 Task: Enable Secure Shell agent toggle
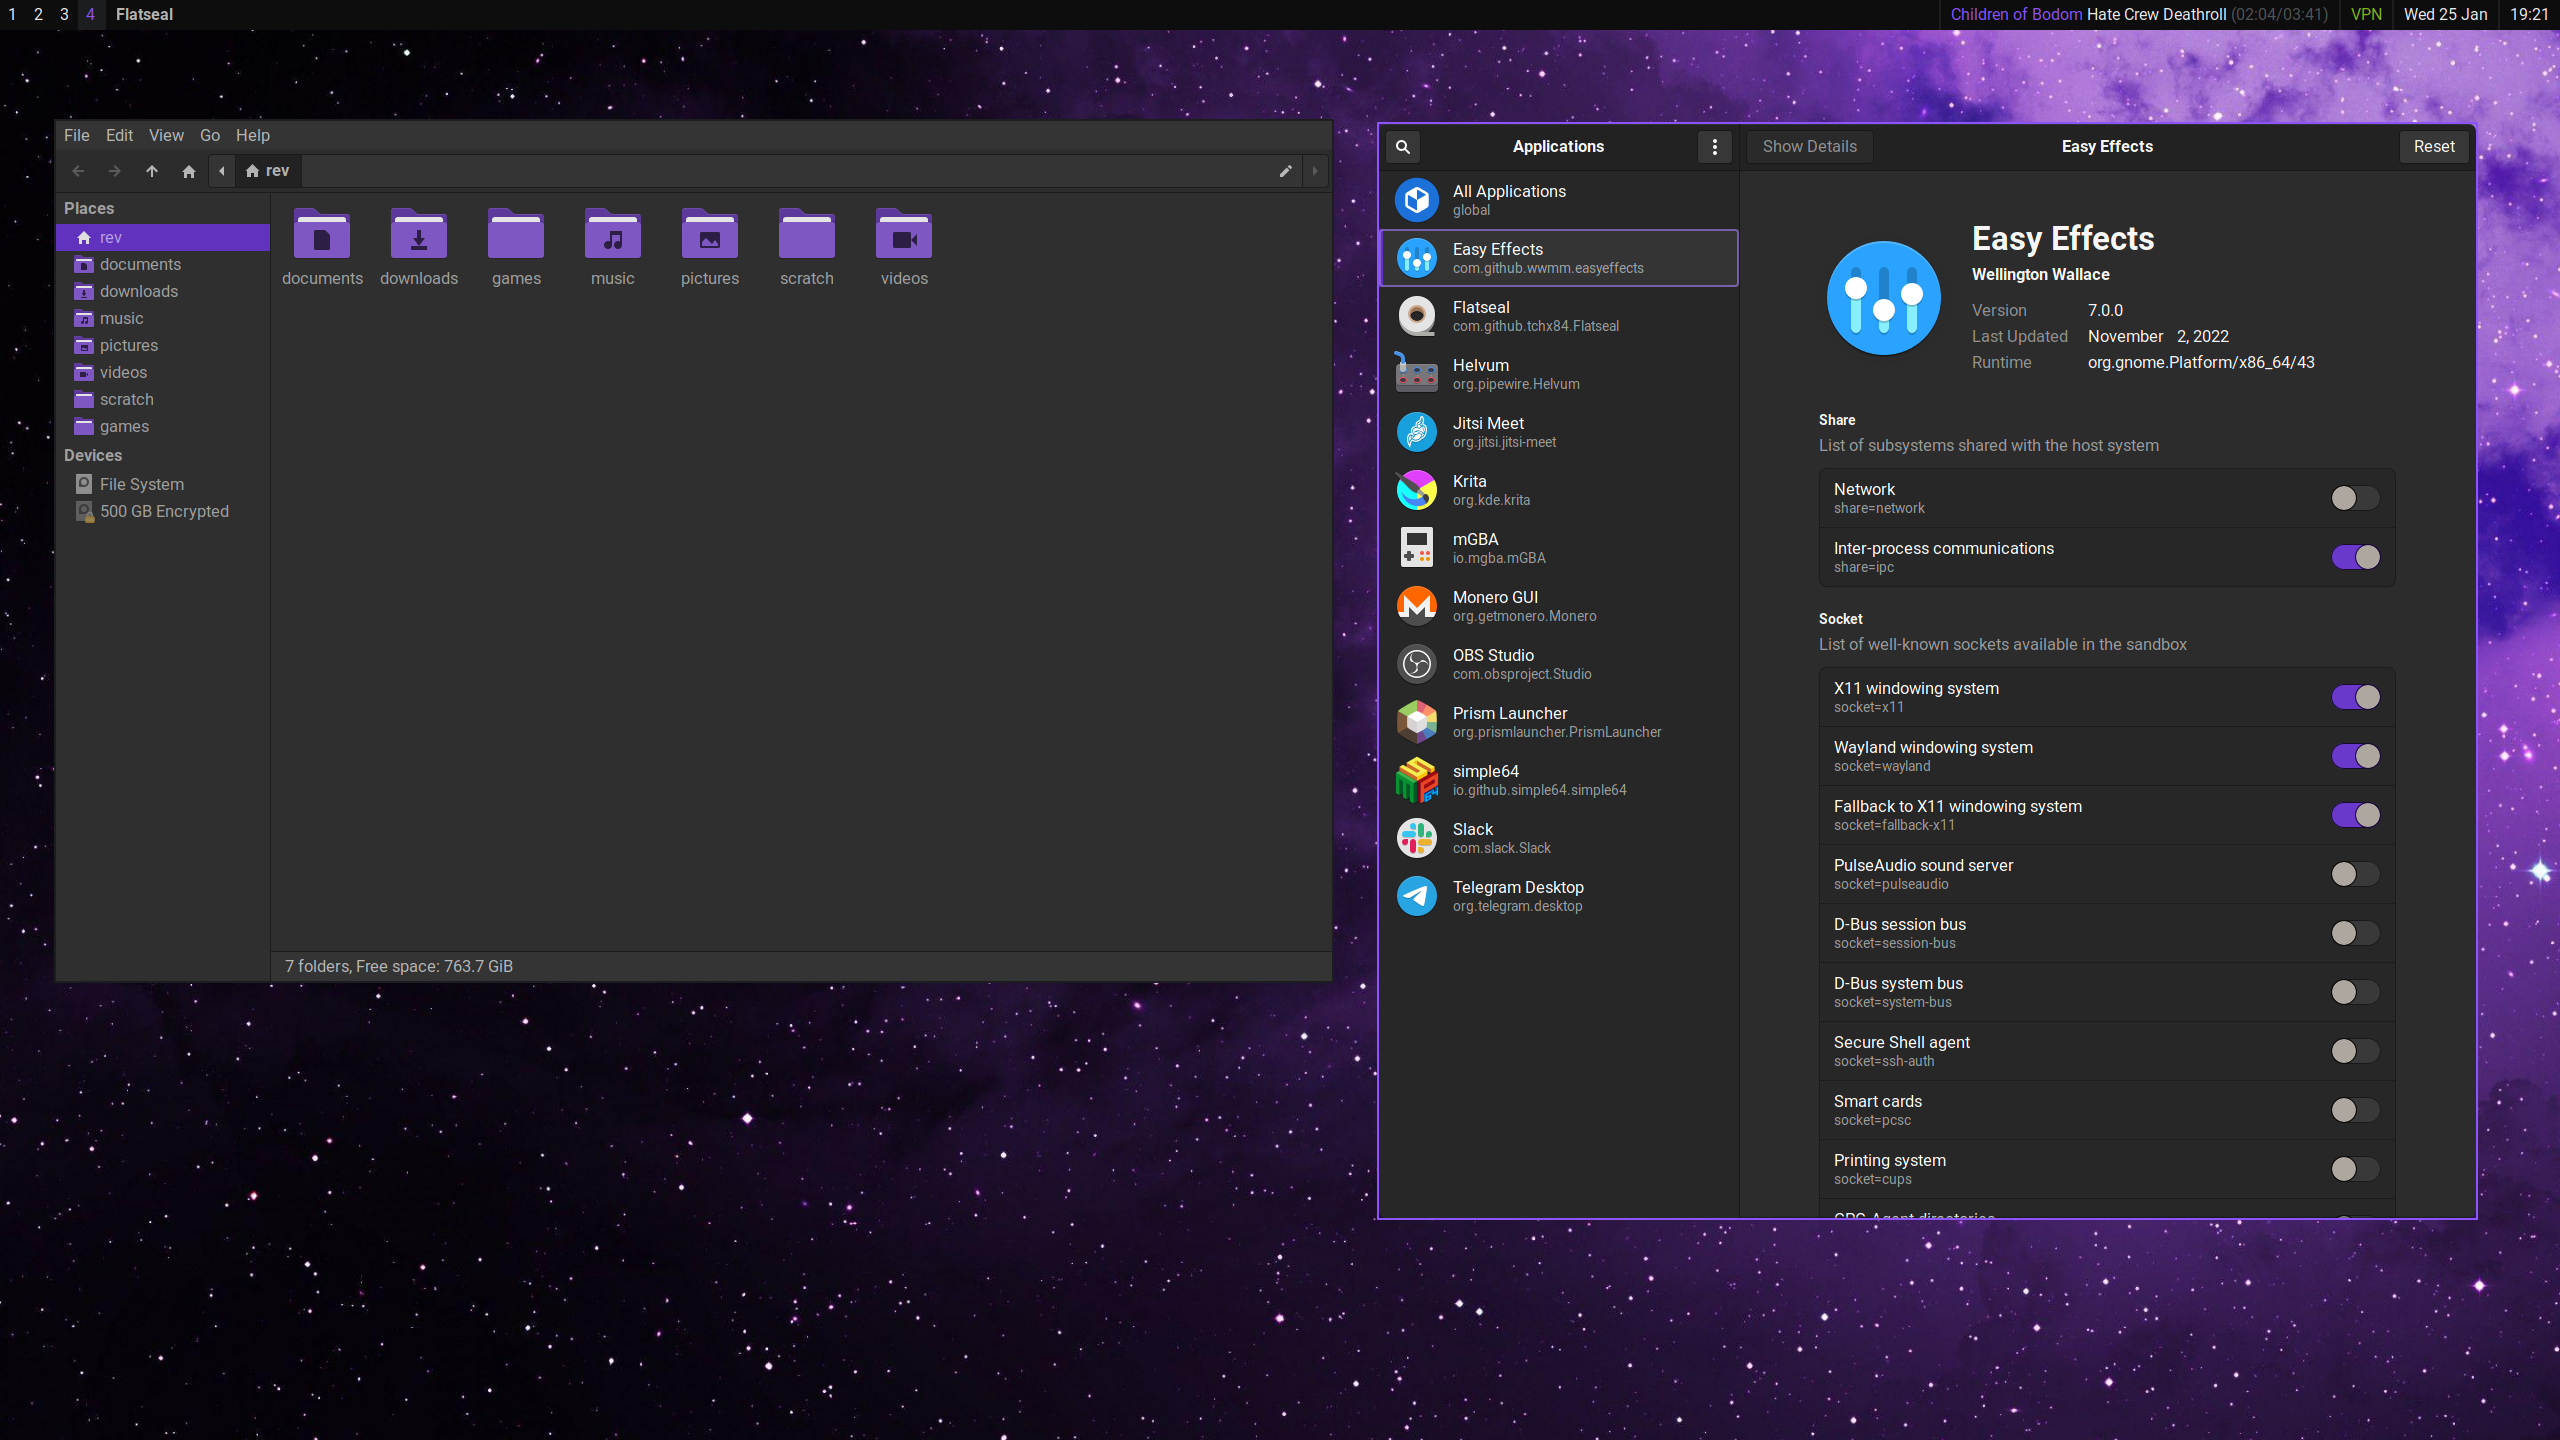(2355, 1051)
